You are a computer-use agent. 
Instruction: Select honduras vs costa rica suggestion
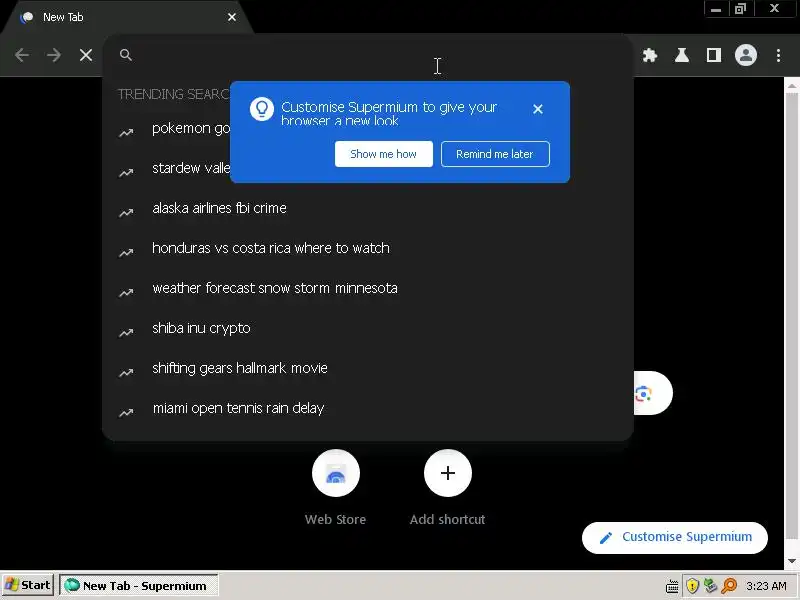(x=367, y=248)
